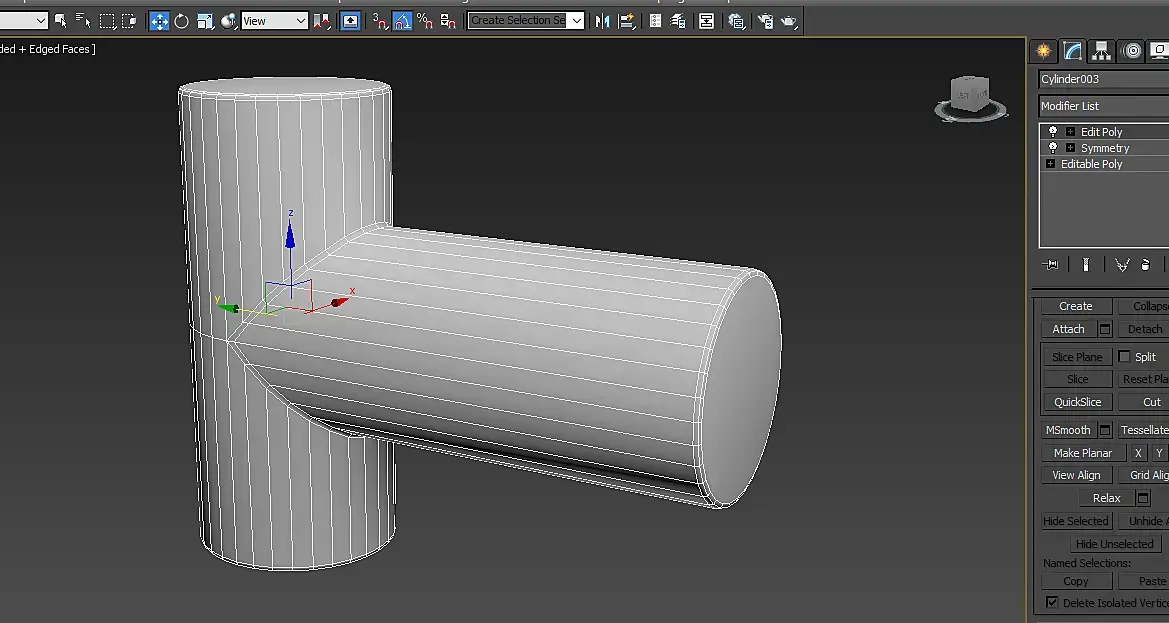Screen dimensions: 1169x623
Task: Toggle Edit Poly modifier lightbulb
Action: (x=1052, y=132)
